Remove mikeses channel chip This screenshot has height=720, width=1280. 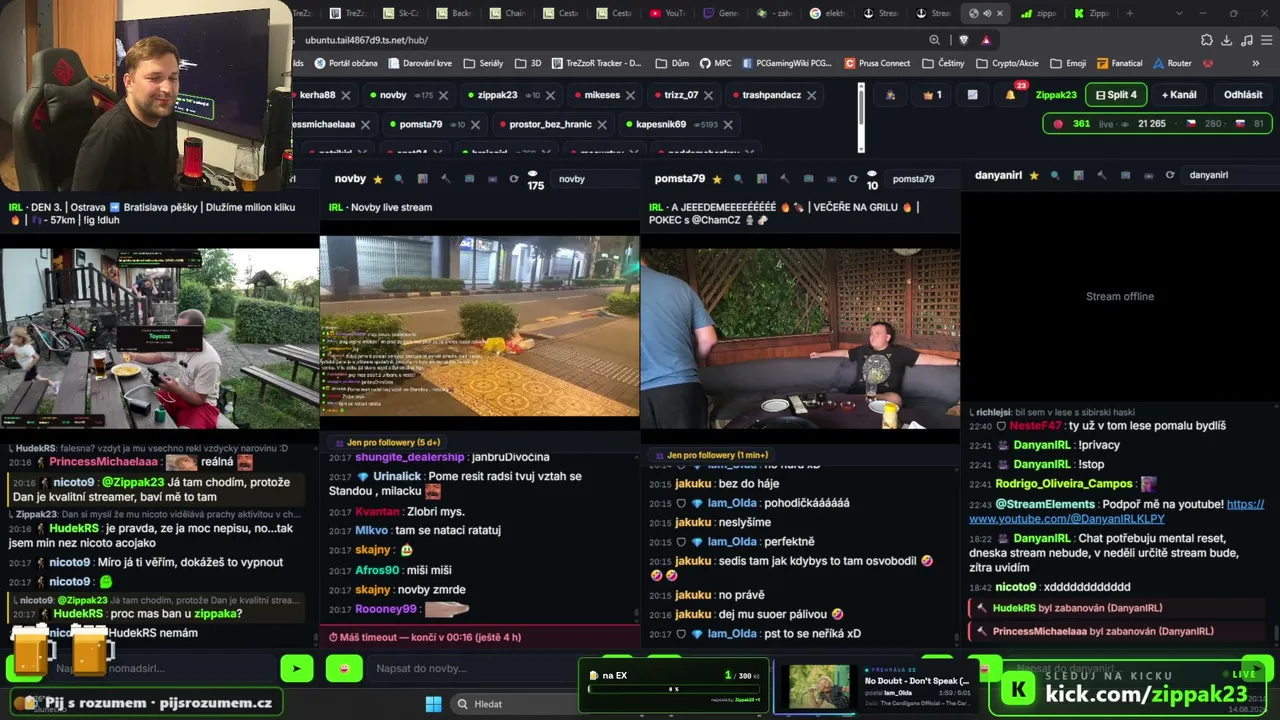630,95
